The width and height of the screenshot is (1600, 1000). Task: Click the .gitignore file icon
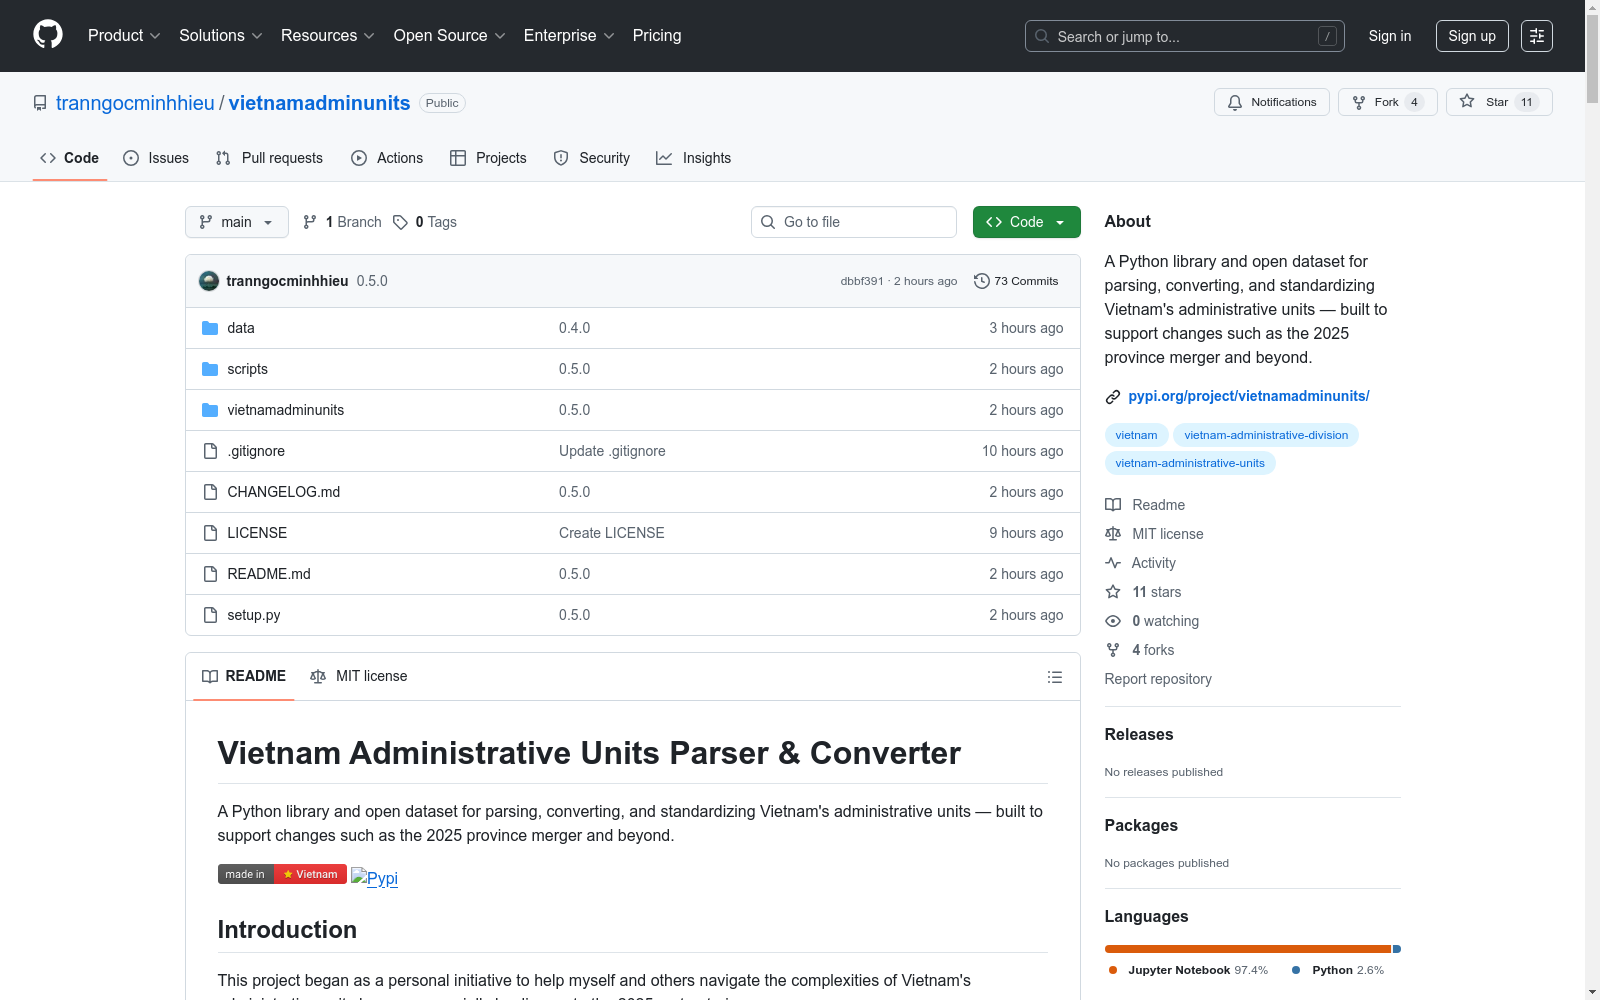210,451
